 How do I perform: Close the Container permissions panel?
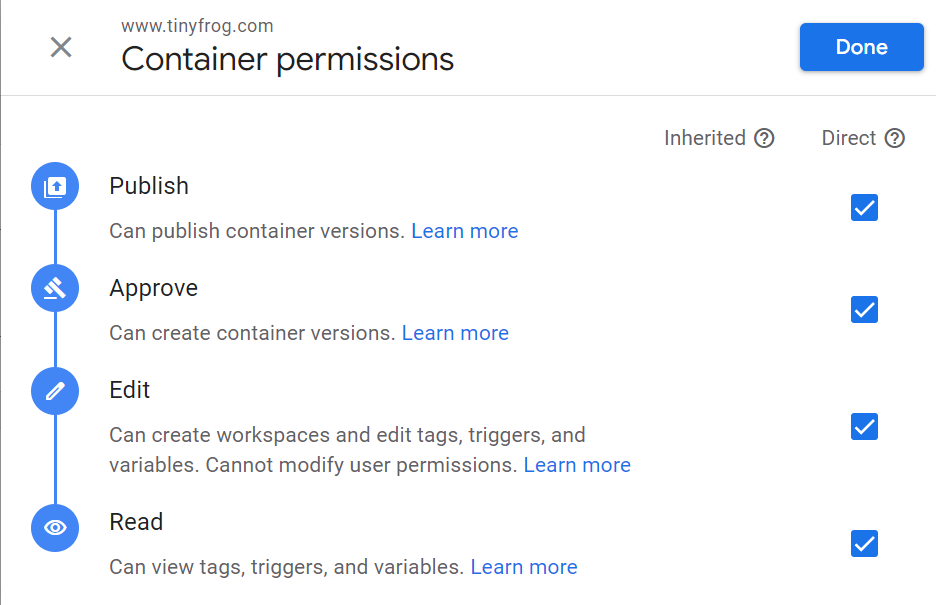coord(61,47)
